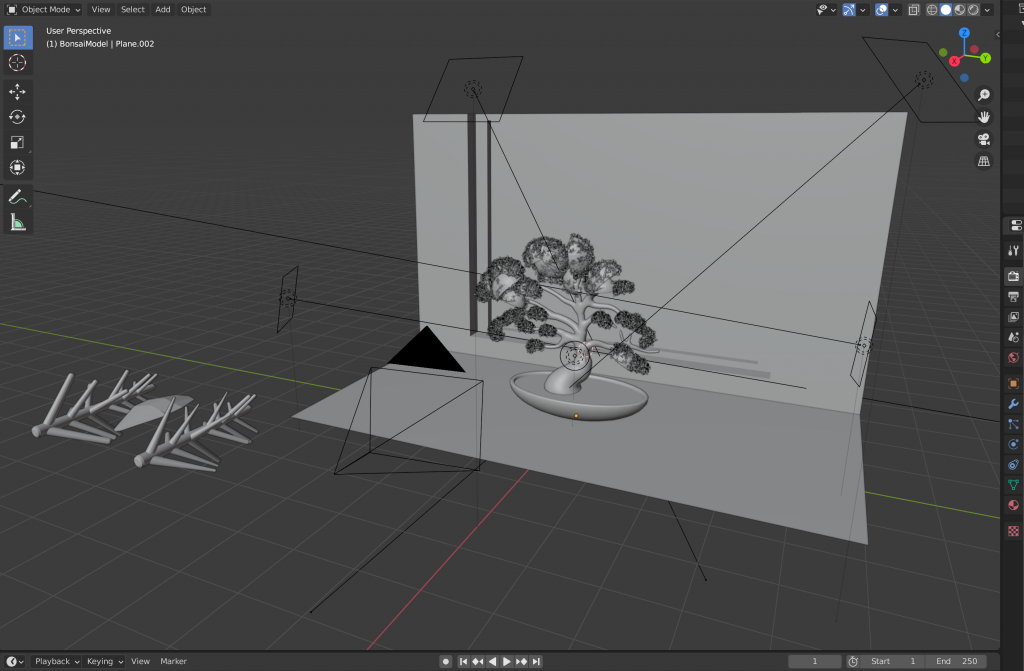Screen dimensions: 1024x671
Task: Expand the gizmo options dropdown arrow
Action: (x=863, y=10)
